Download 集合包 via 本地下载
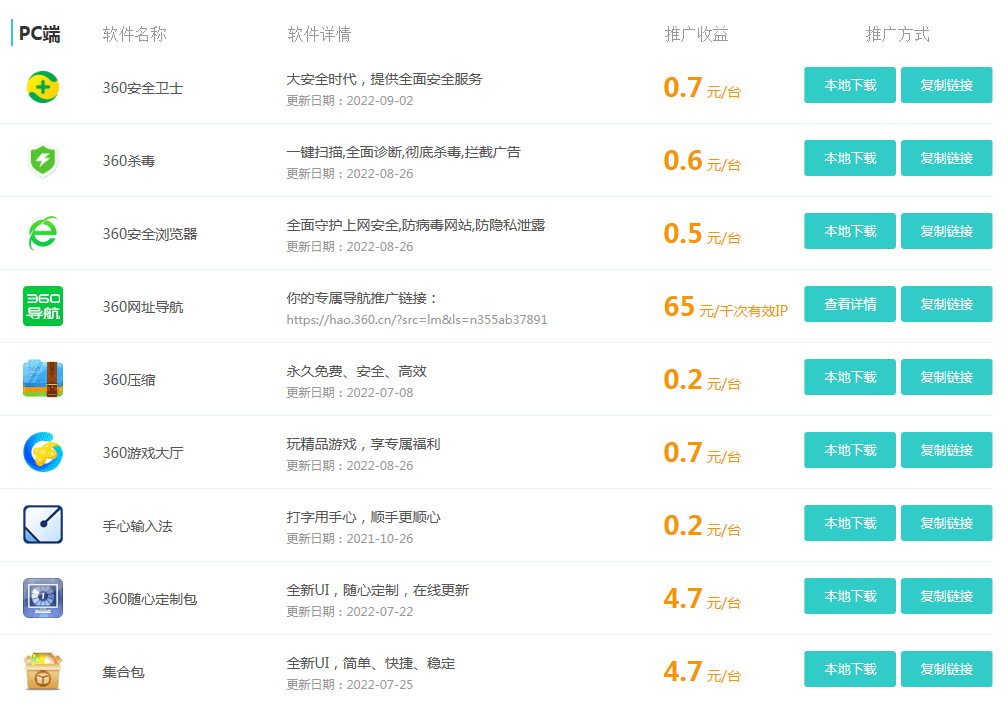The image size is (1008, 705). click(x=850, y=669)
